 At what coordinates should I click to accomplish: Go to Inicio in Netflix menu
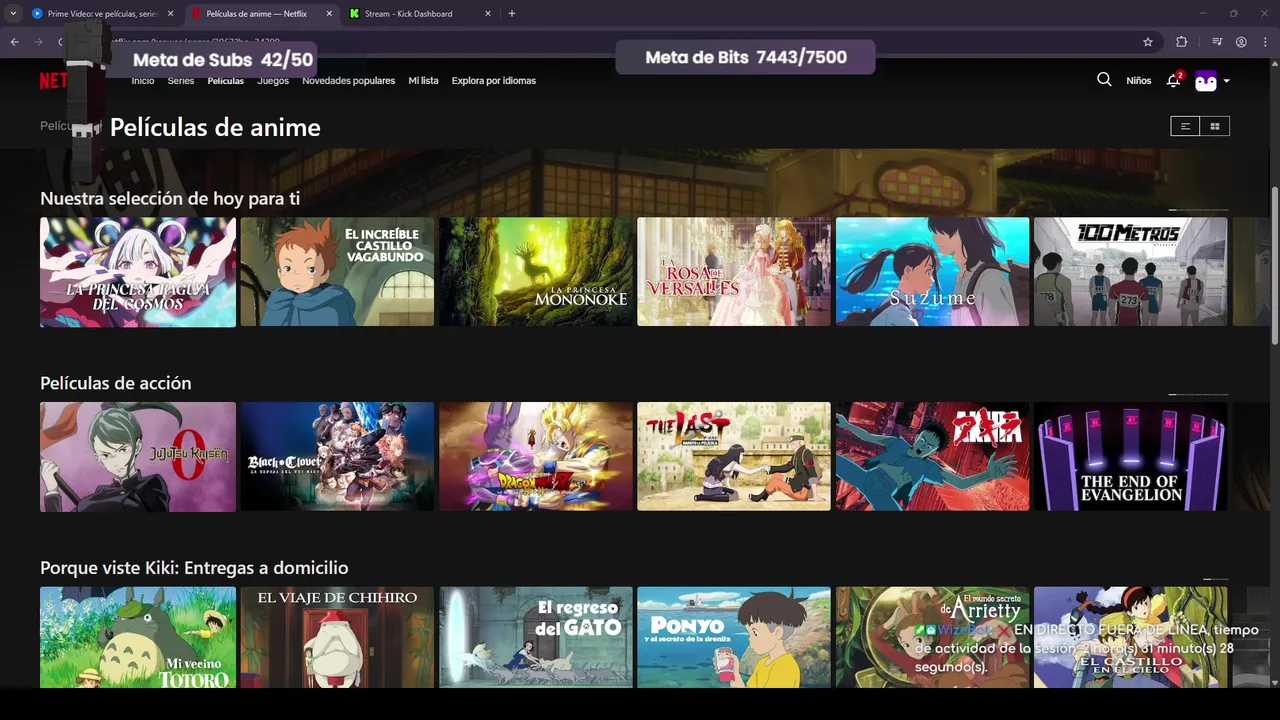click(143, 81)
